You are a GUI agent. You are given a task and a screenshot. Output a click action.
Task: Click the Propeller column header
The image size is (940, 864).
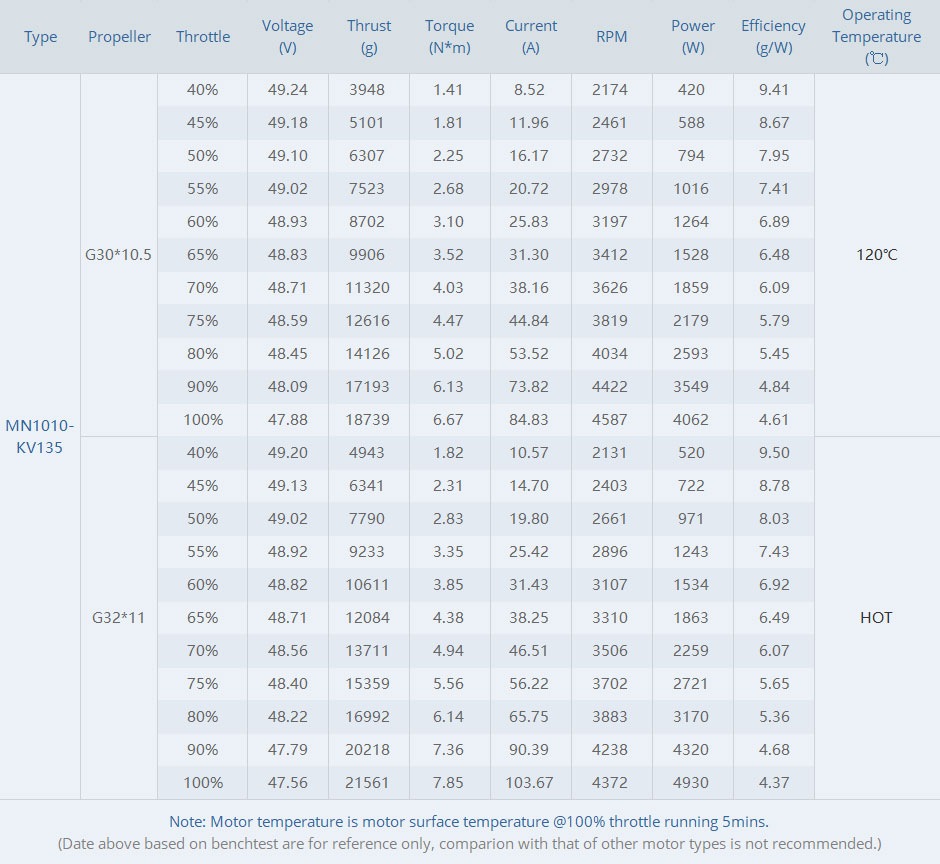tap(119, 37)
